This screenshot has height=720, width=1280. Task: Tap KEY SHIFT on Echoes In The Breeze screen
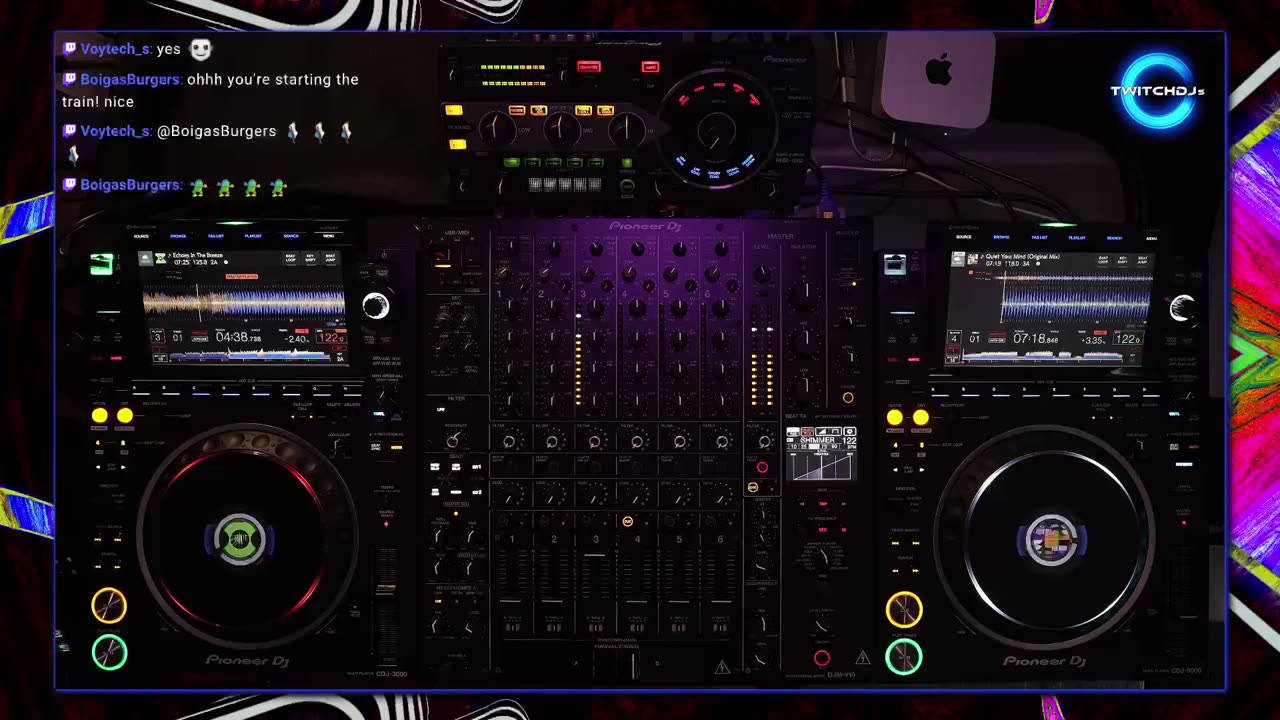(310, 259)
